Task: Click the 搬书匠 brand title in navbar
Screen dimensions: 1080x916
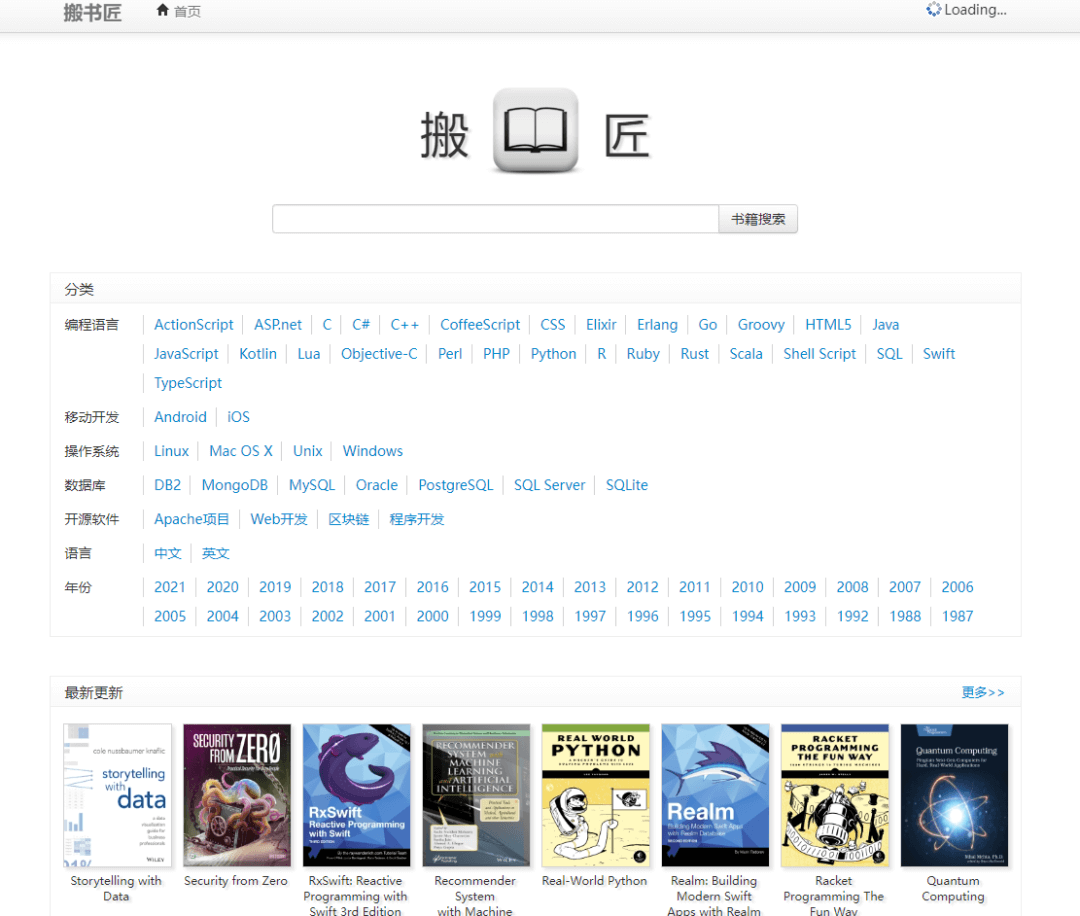Action: point(92,13)
